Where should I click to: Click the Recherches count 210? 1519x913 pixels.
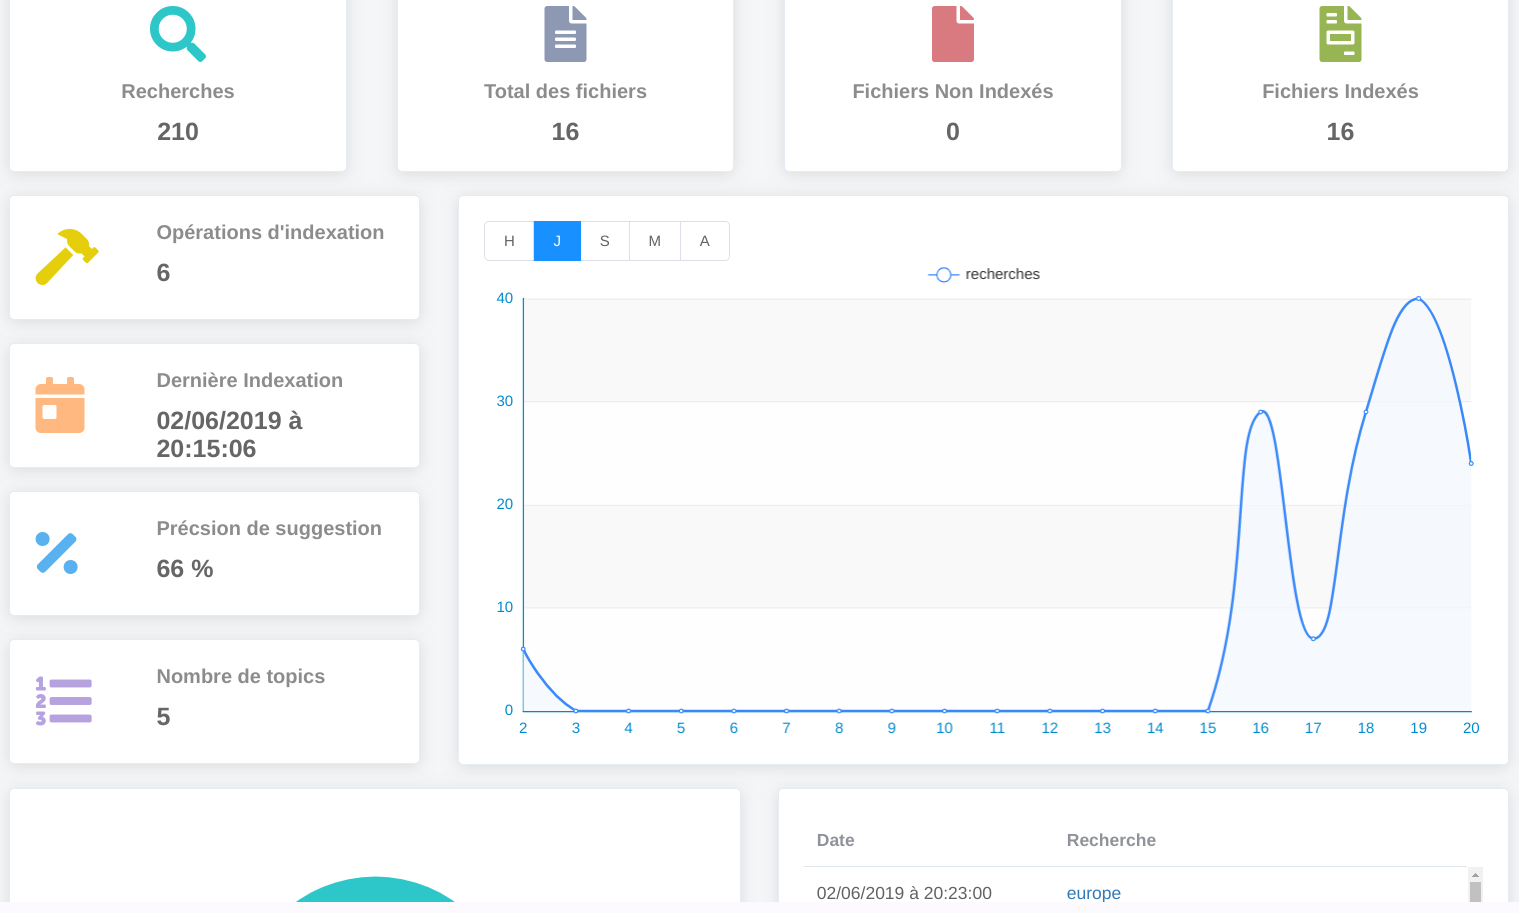click(178, 132)
